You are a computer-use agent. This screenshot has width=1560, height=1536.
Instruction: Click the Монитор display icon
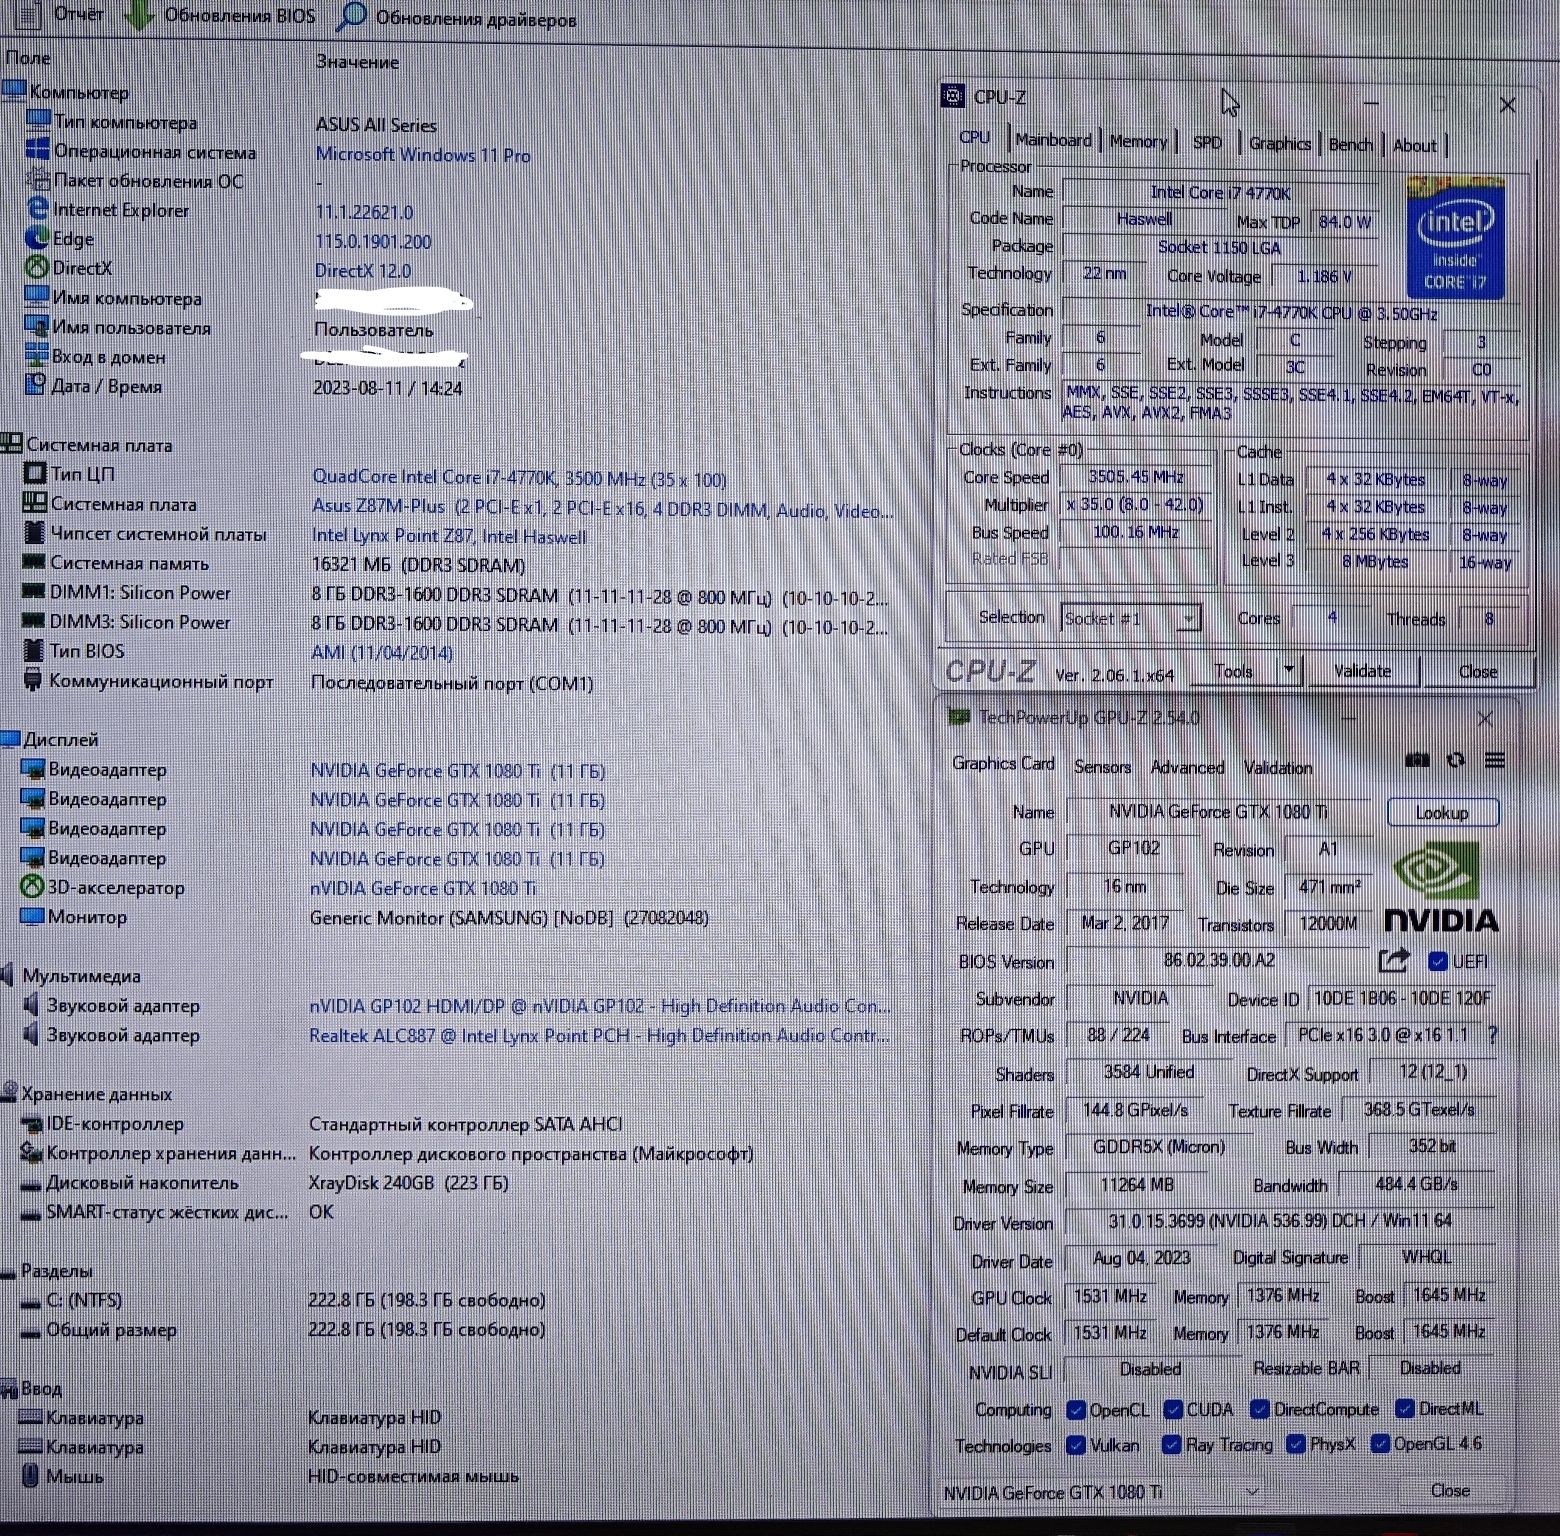[x=32, y=916]
